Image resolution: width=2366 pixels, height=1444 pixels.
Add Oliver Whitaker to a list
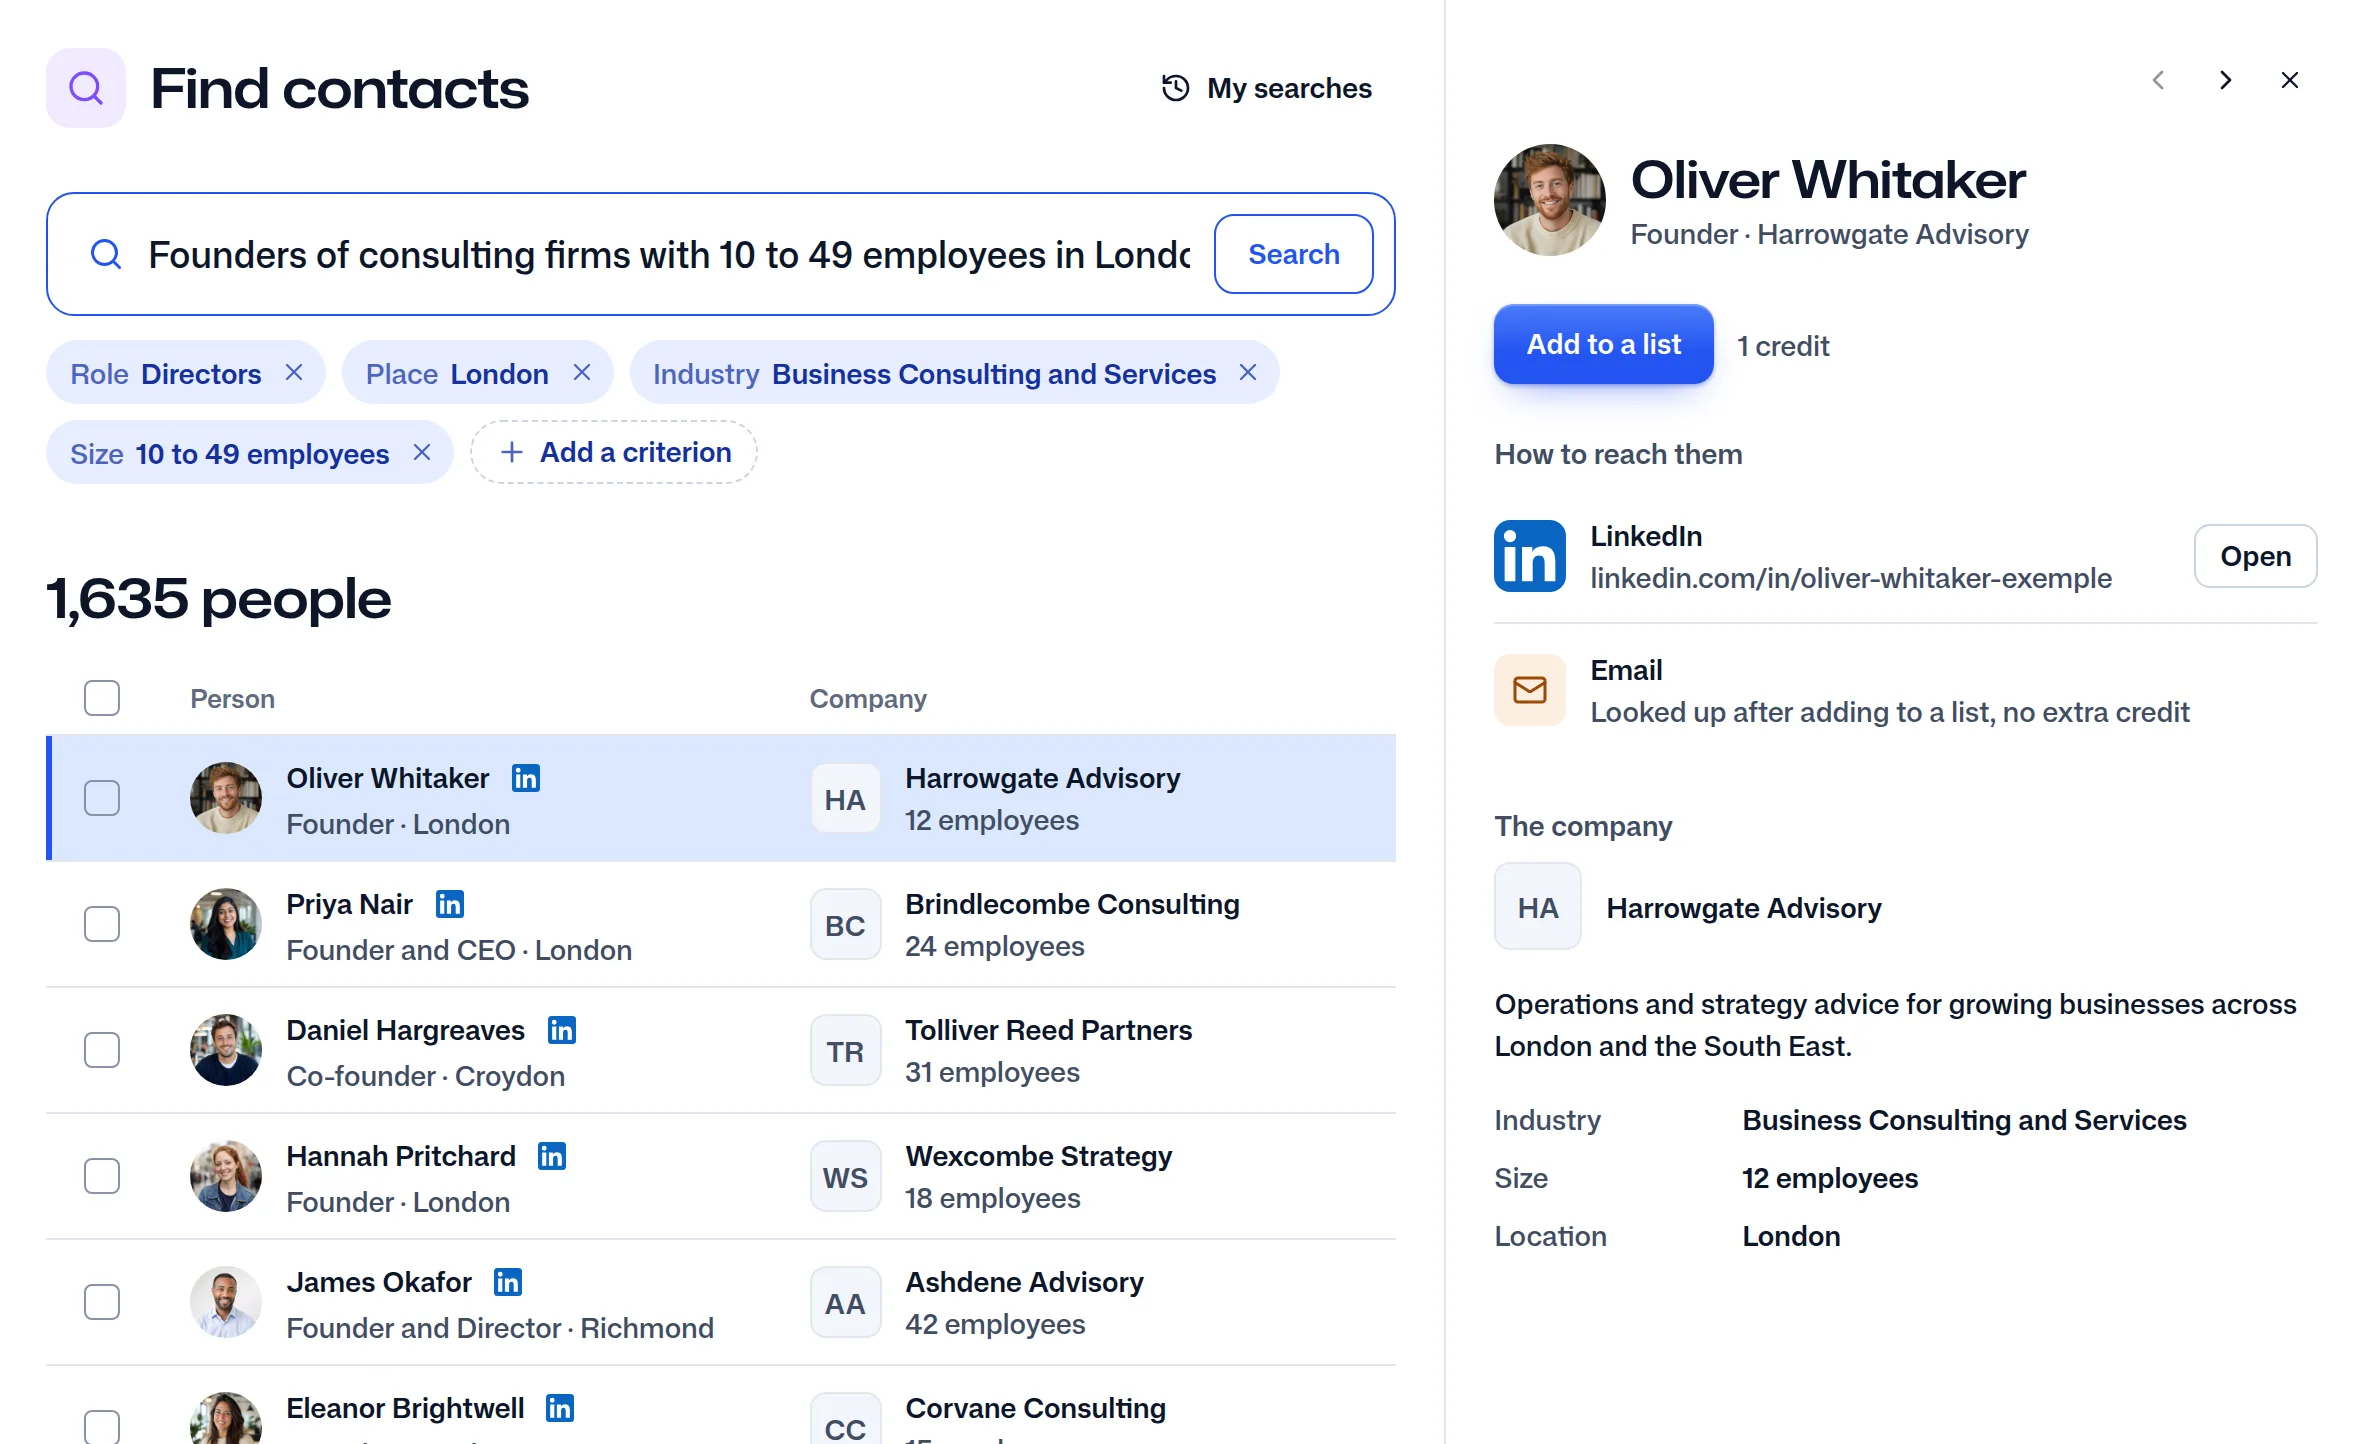(1603, 344)
